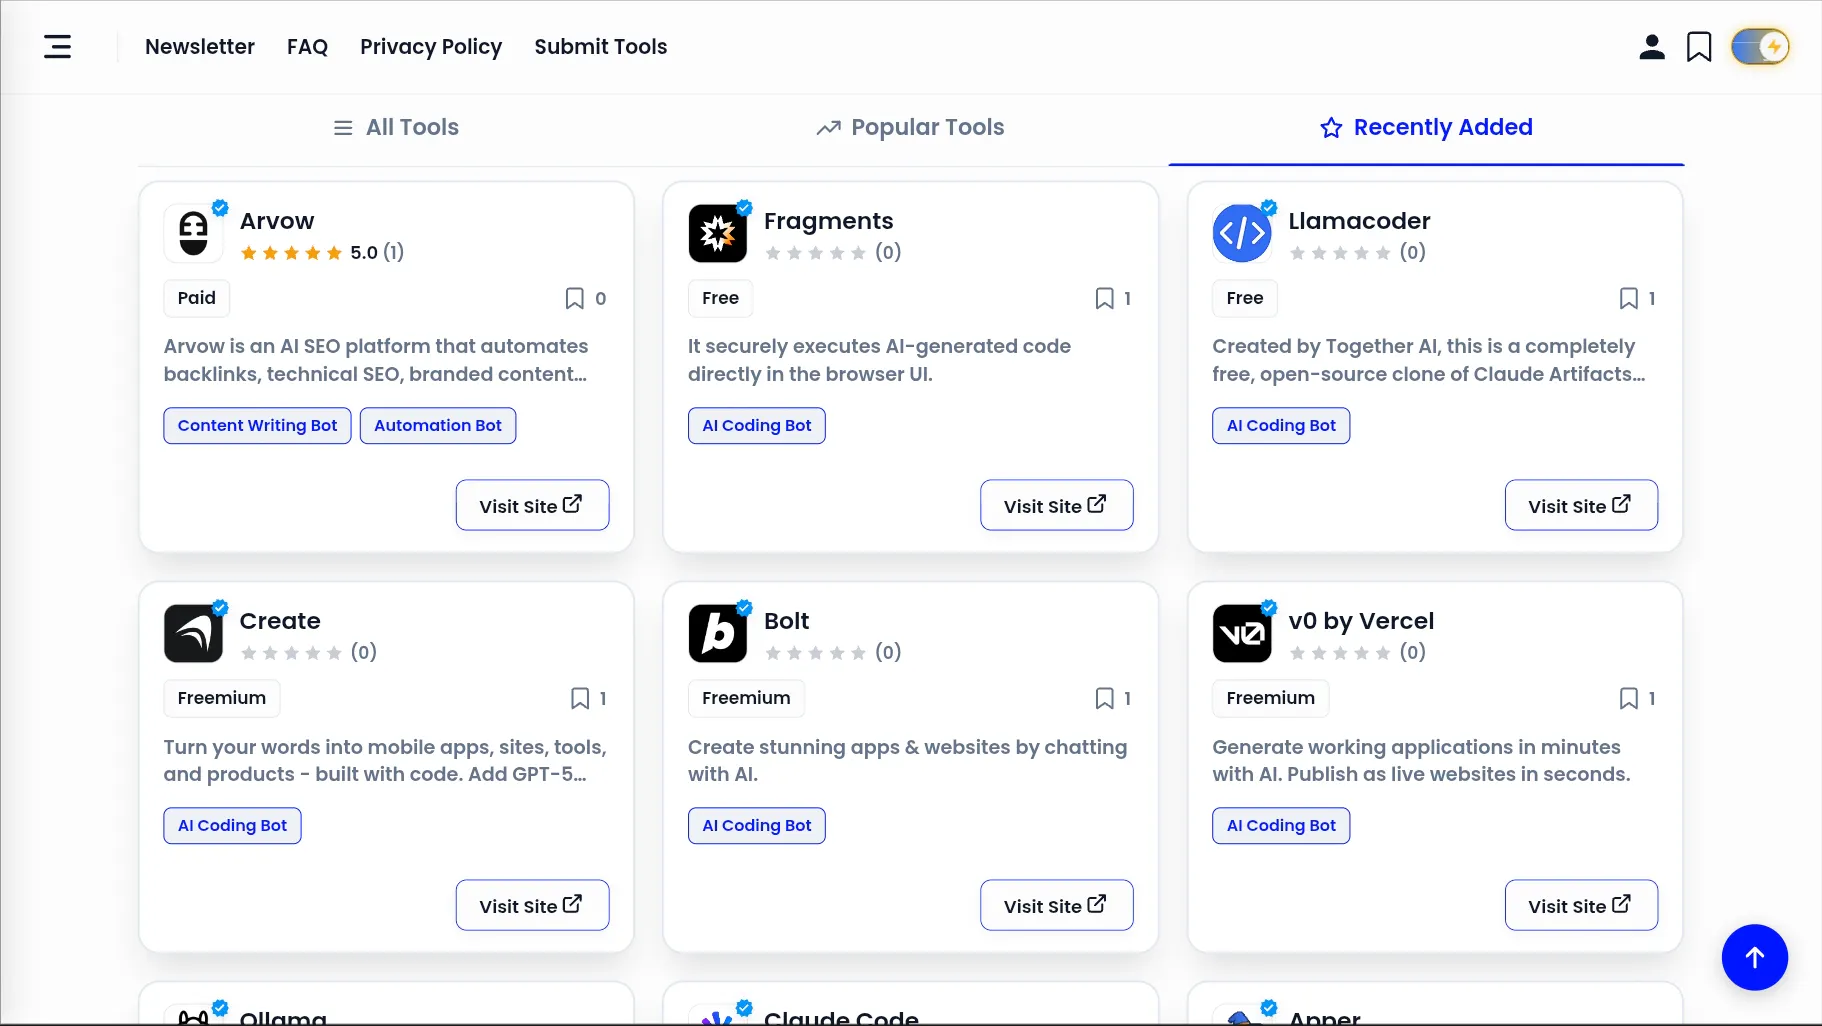
Task: Click the Create app logo
Action: (193, 633)
